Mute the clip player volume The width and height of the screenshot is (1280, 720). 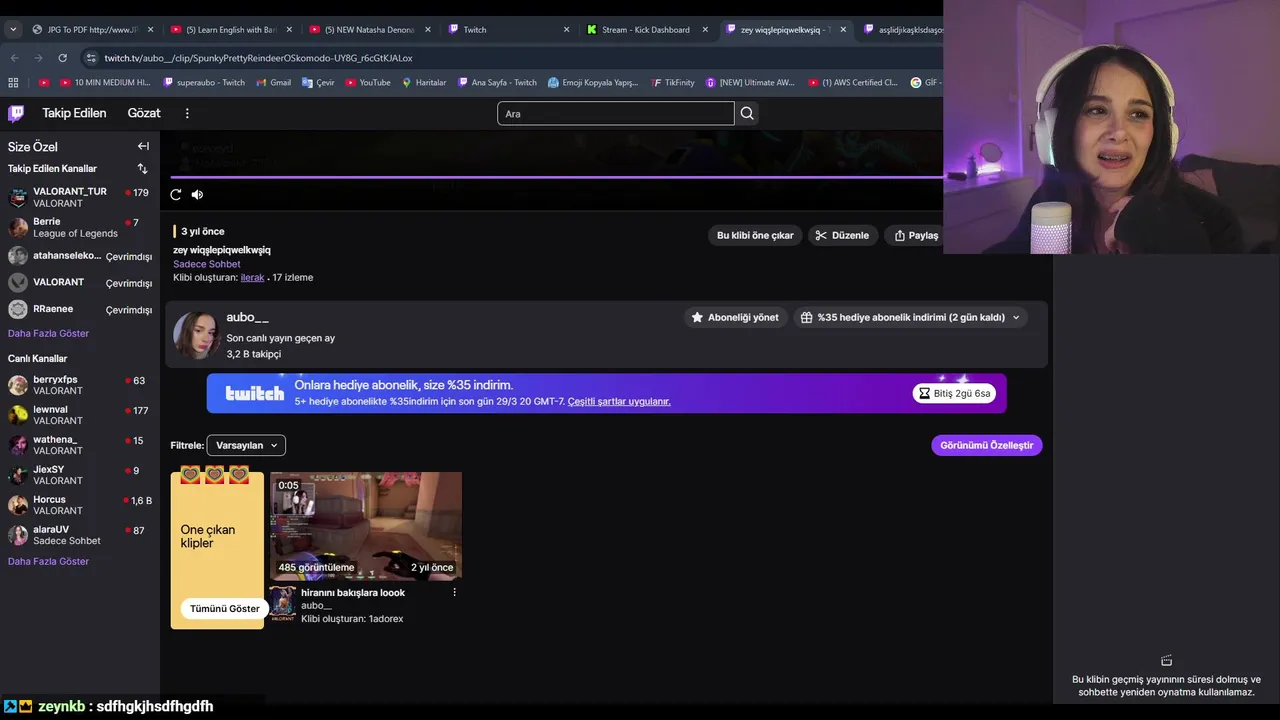[x=197, y=194]
